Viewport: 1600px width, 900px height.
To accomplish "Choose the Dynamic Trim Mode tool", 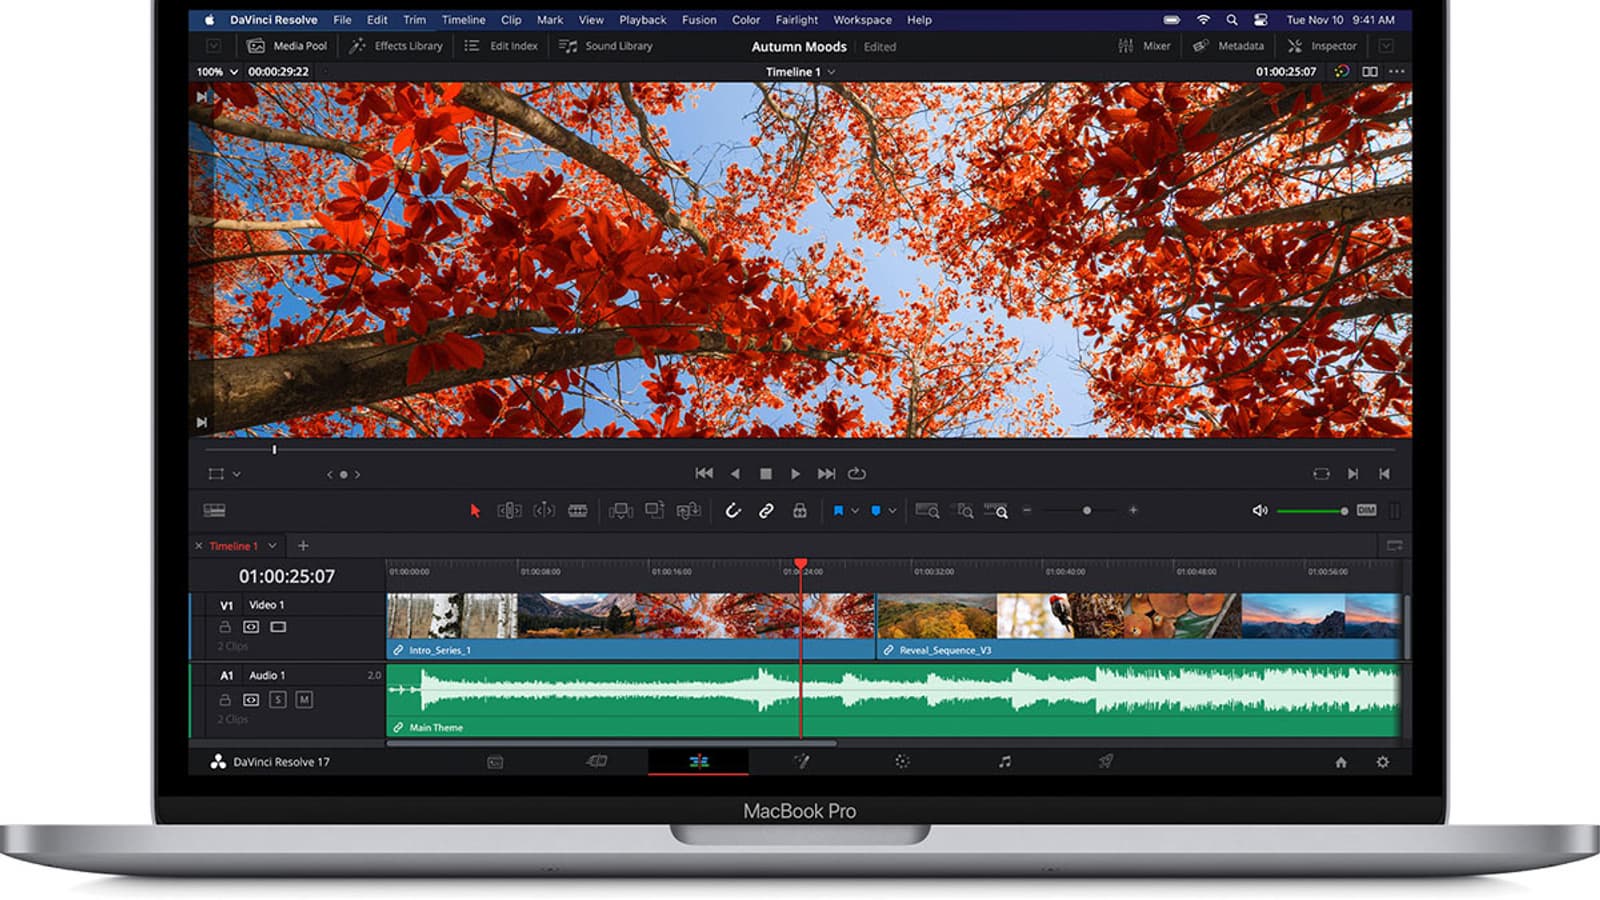I will point(544,511).
